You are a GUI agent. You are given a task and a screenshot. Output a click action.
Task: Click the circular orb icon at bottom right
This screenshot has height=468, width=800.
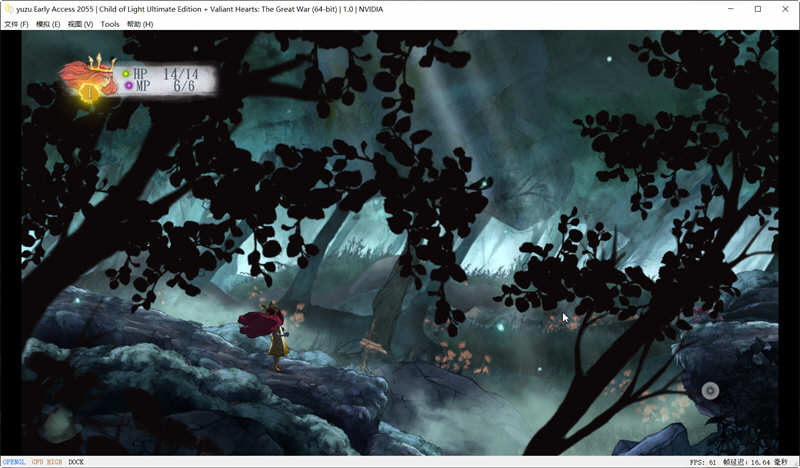(710, 391)
